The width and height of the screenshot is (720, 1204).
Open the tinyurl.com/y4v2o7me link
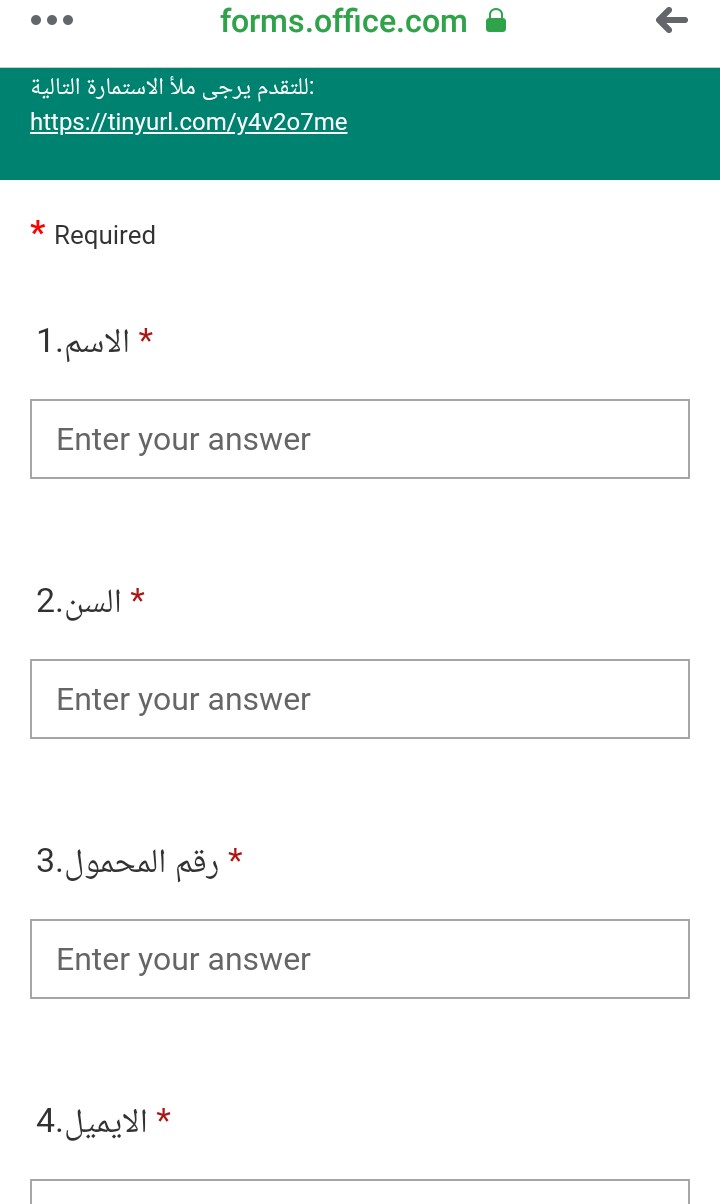(x=189, y=122)
